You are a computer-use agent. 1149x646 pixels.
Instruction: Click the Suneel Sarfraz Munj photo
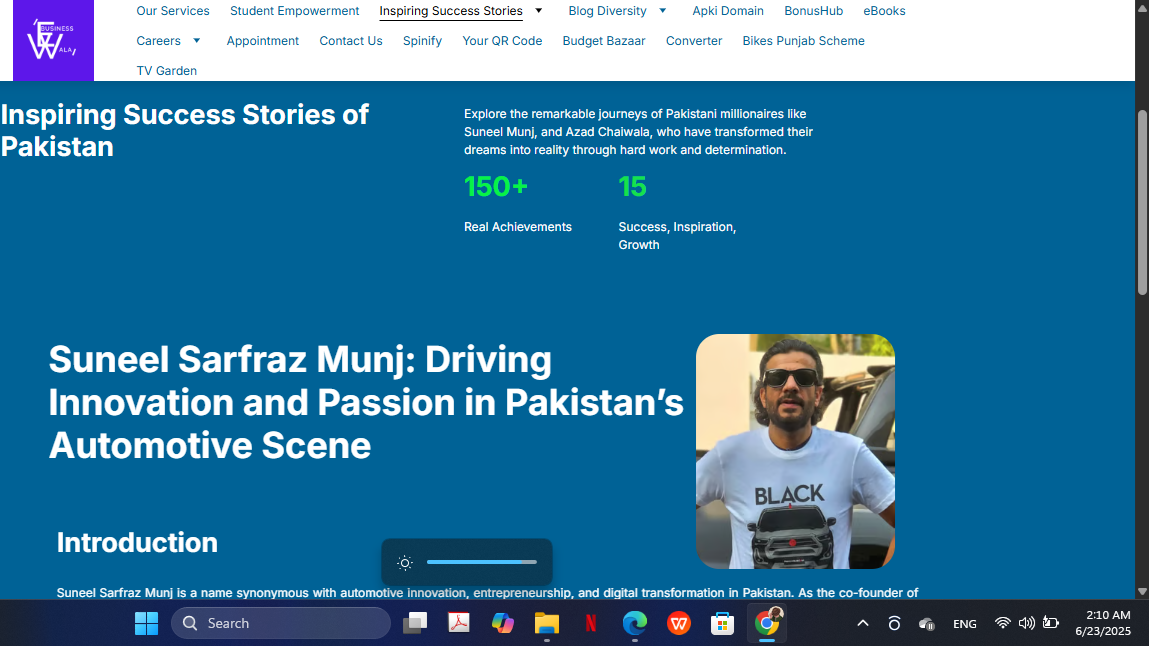795,451
